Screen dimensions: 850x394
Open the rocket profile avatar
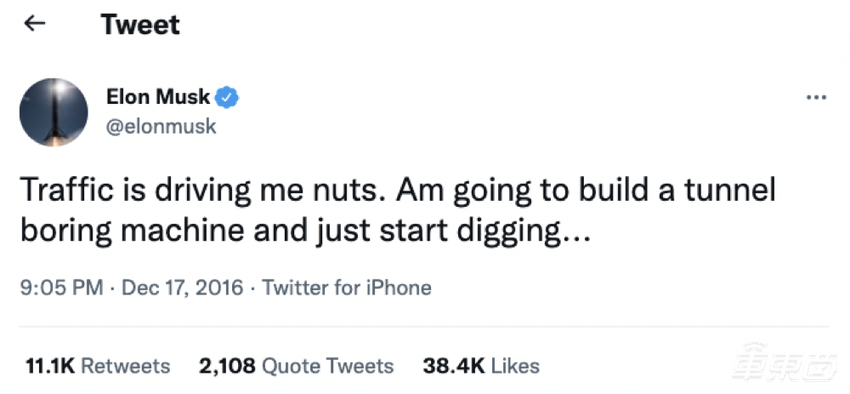(53, 112)
